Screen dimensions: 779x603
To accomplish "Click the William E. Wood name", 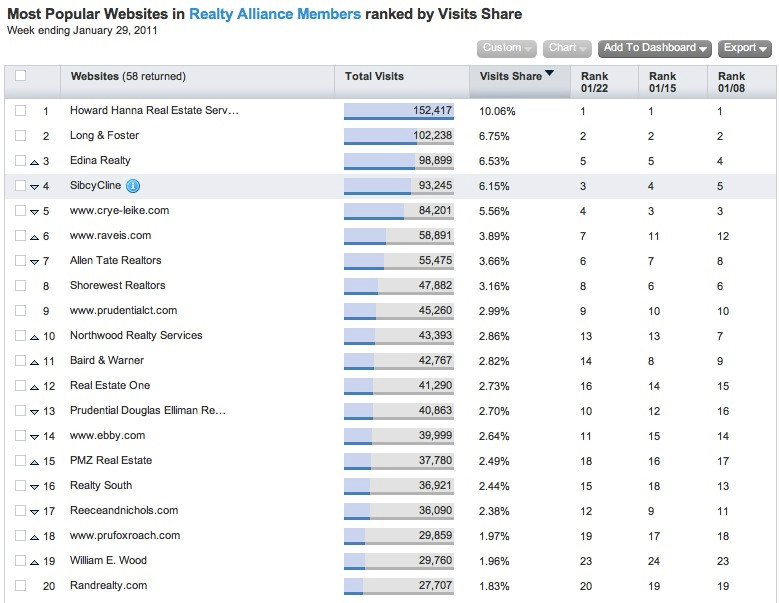I will 108,560.
